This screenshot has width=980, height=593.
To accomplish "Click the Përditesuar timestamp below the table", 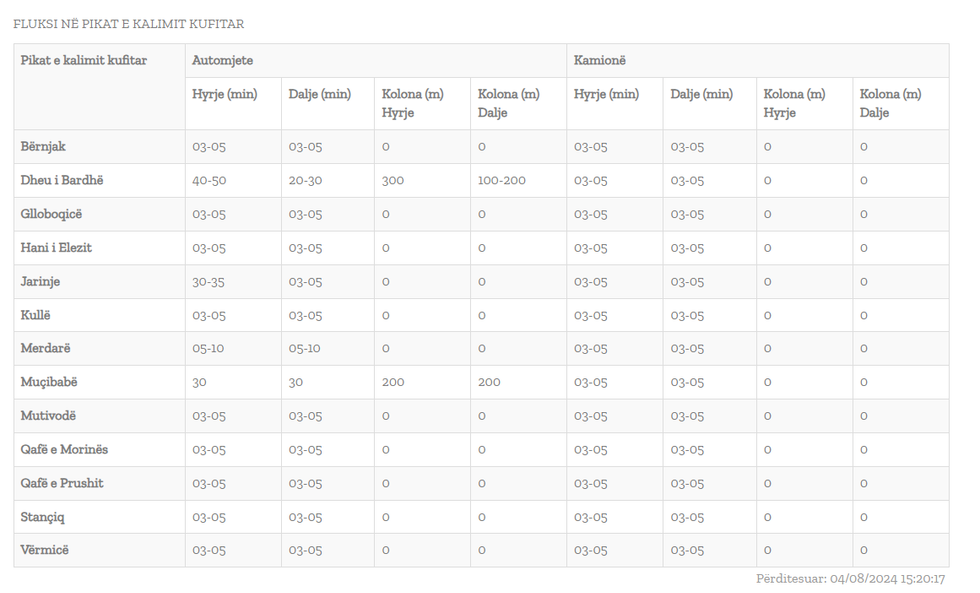I will 850,579.
